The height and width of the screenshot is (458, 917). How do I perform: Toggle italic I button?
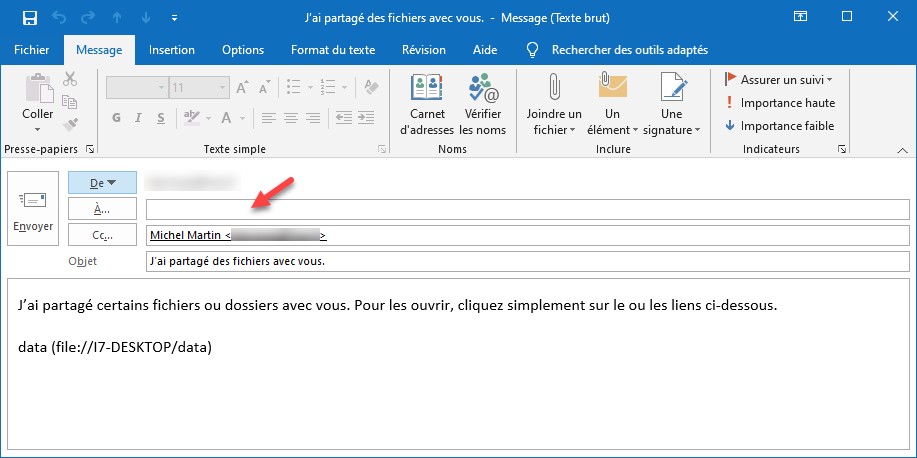tap(139, 118)
